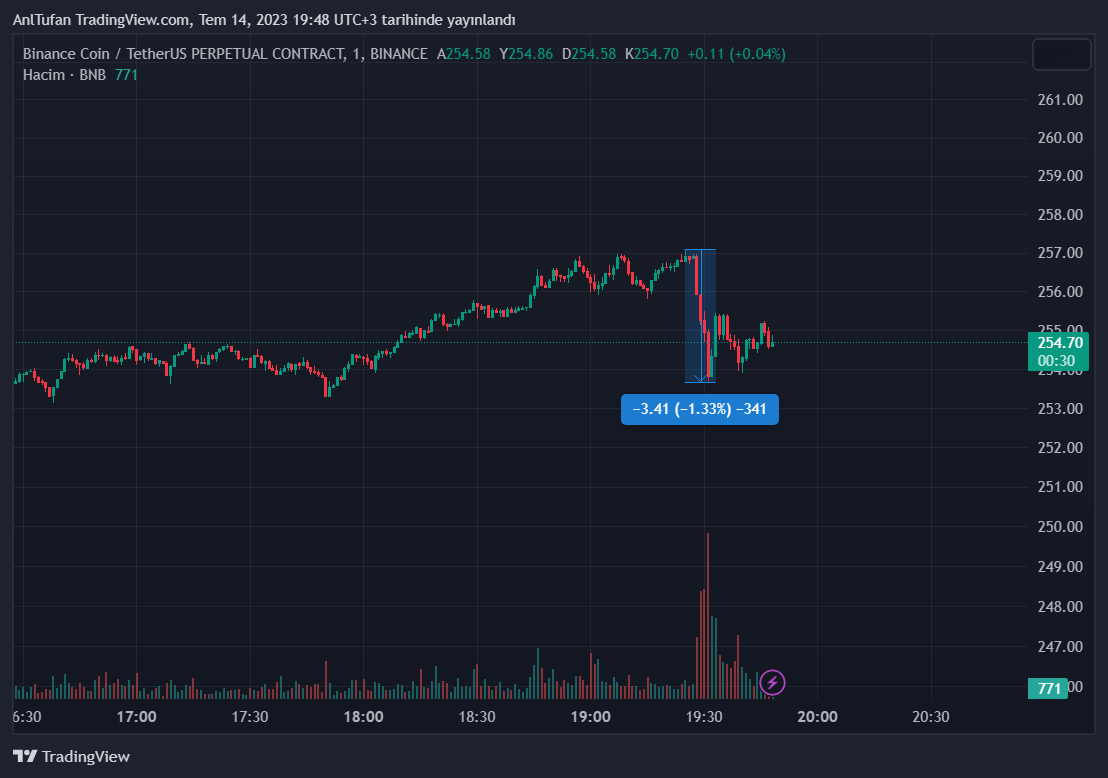Click the 17:00 label on time axis
The width and height of the screenshot is (1108, 778).
click(136, 716)
